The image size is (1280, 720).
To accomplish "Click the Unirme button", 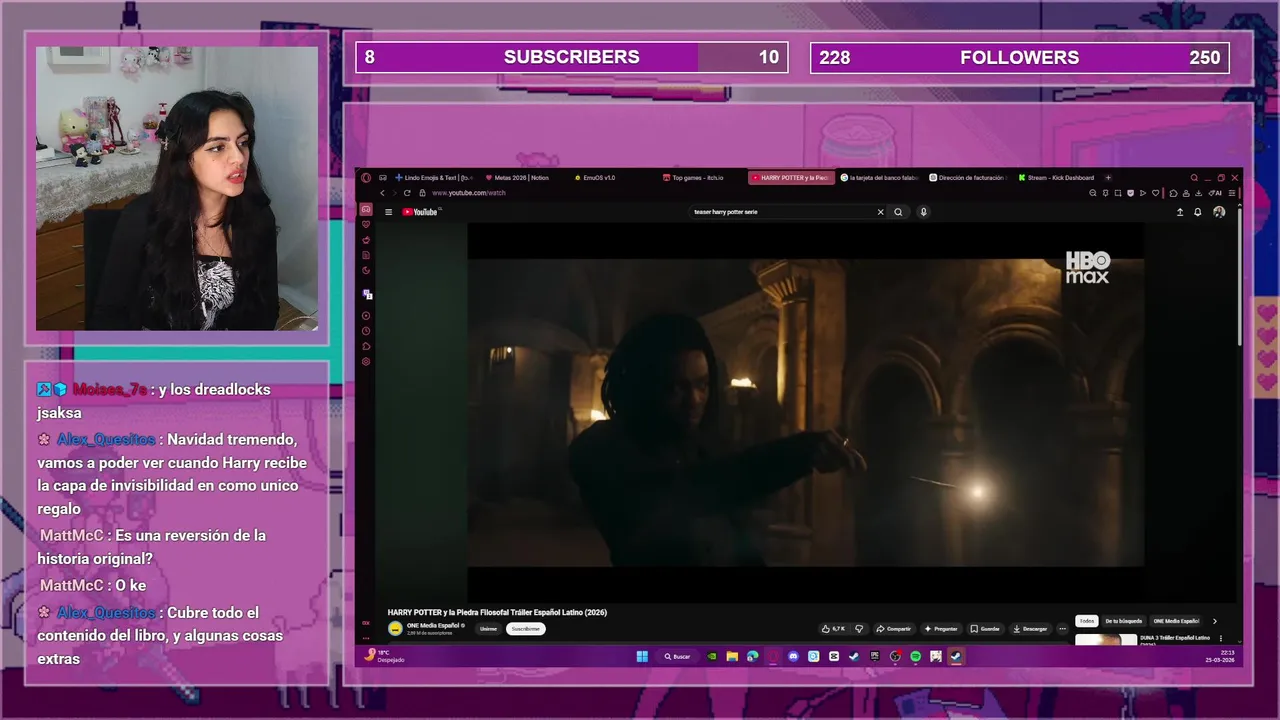I will click(x=488, y=629).
